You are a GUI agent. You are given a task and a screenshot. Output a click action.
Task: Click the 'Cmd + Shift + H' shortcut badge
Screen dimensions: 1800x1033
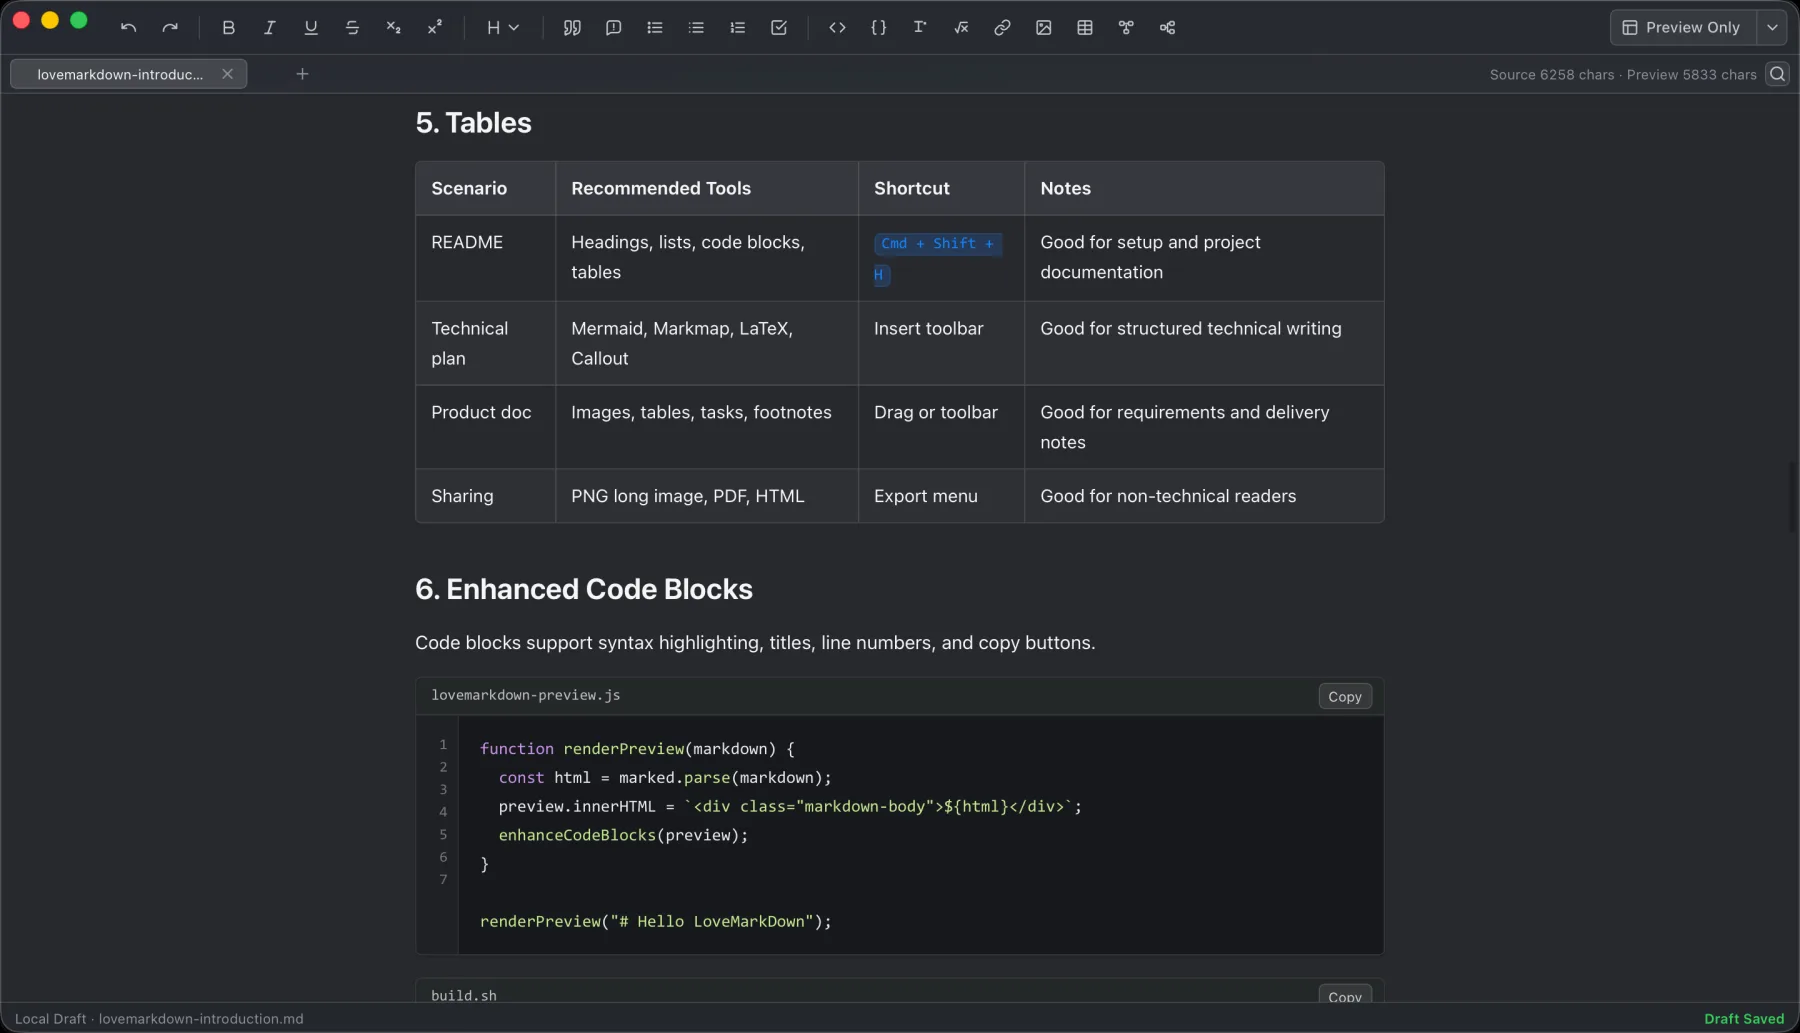[x=937, y=258]
